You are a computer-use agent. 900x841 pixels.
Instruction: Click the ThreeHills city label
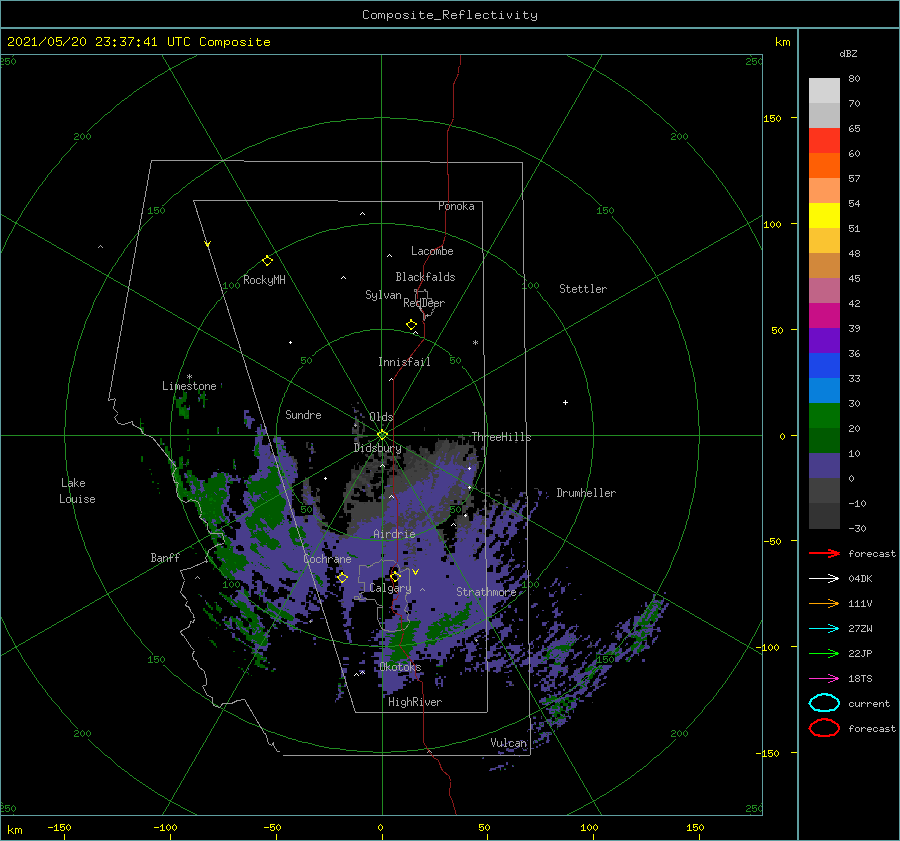pyautogui.click(x=502, y=437)
